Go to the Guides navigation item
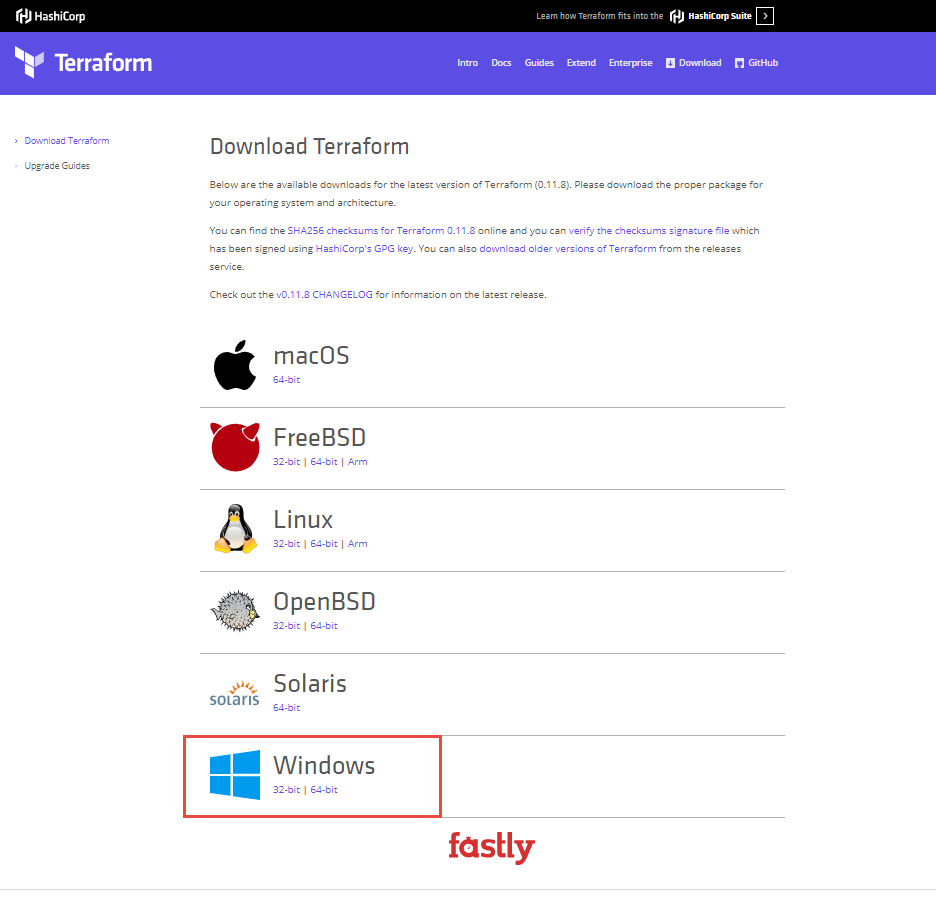Viewport: 936px width, 914px height. (539, 63)
